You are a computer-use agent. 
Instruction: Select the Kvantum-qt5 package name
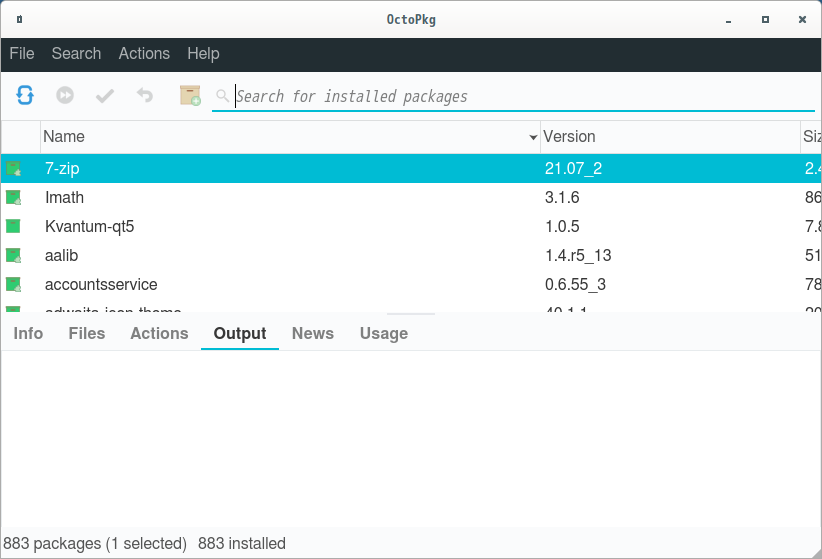tap(90, 227)
